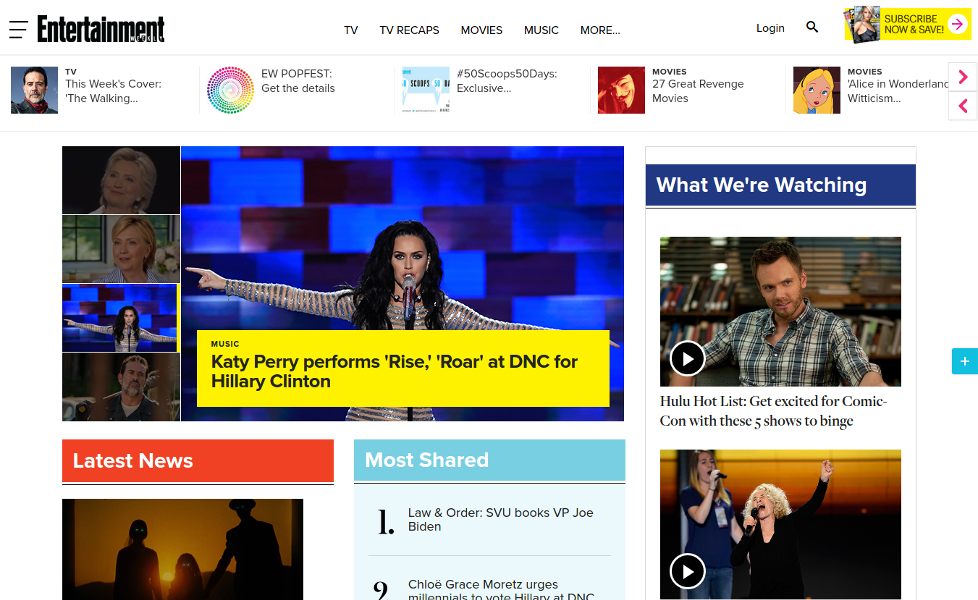Click the search magnifier icon
The width and height of the screenshot is (978, 600).
click(812, 27)
